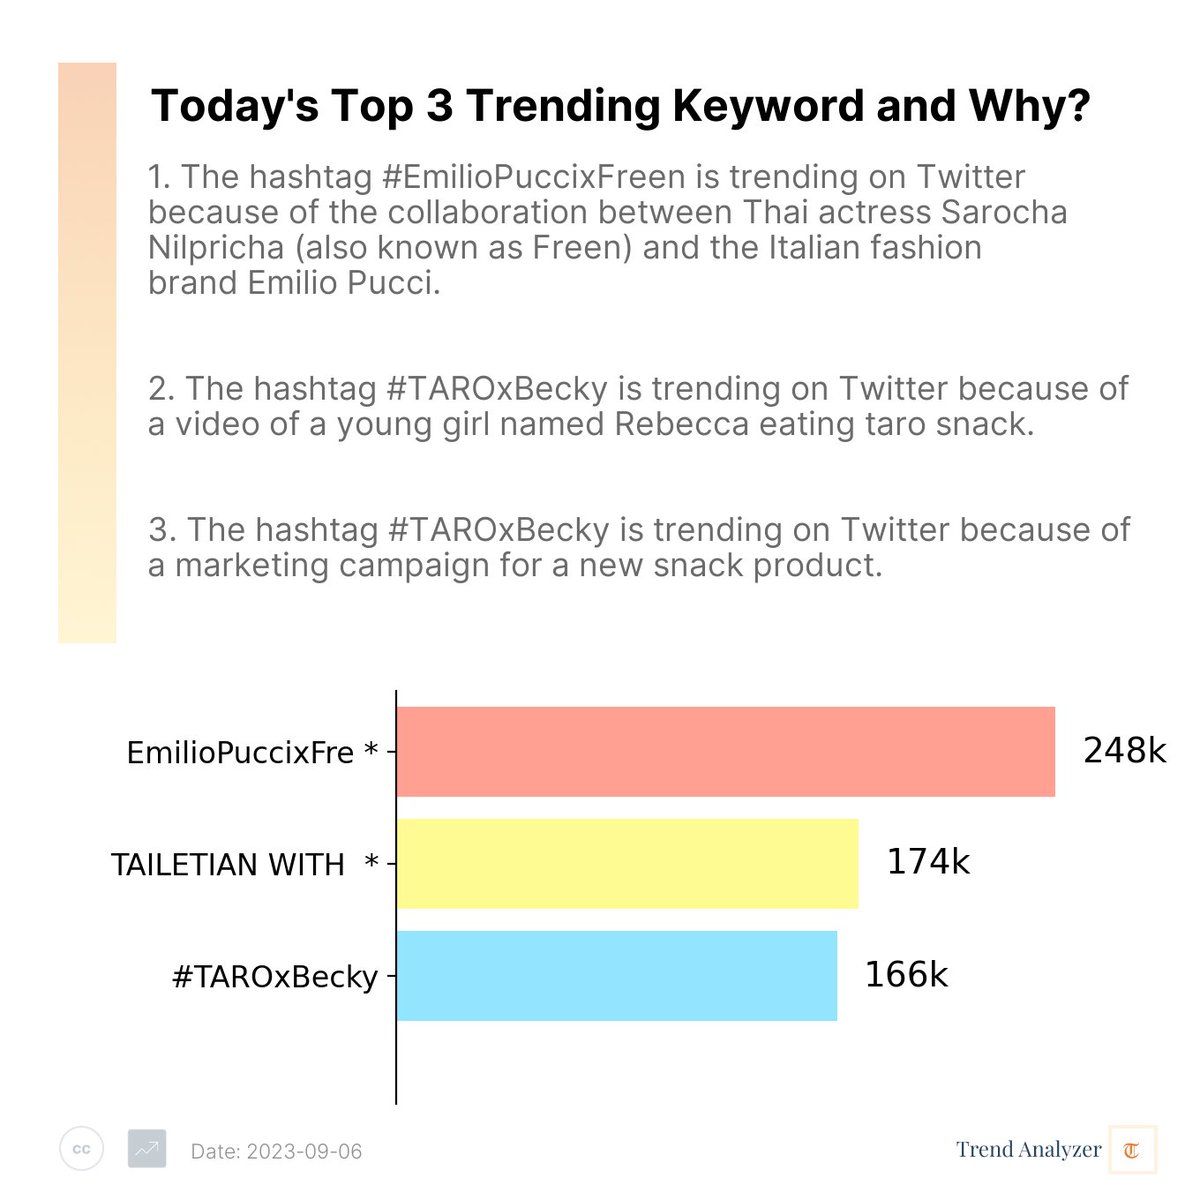This screenshot has width=1200, height=1200.
Task: Click the Trend Analyzer brand text
Action: (x=1028, y=1149)
